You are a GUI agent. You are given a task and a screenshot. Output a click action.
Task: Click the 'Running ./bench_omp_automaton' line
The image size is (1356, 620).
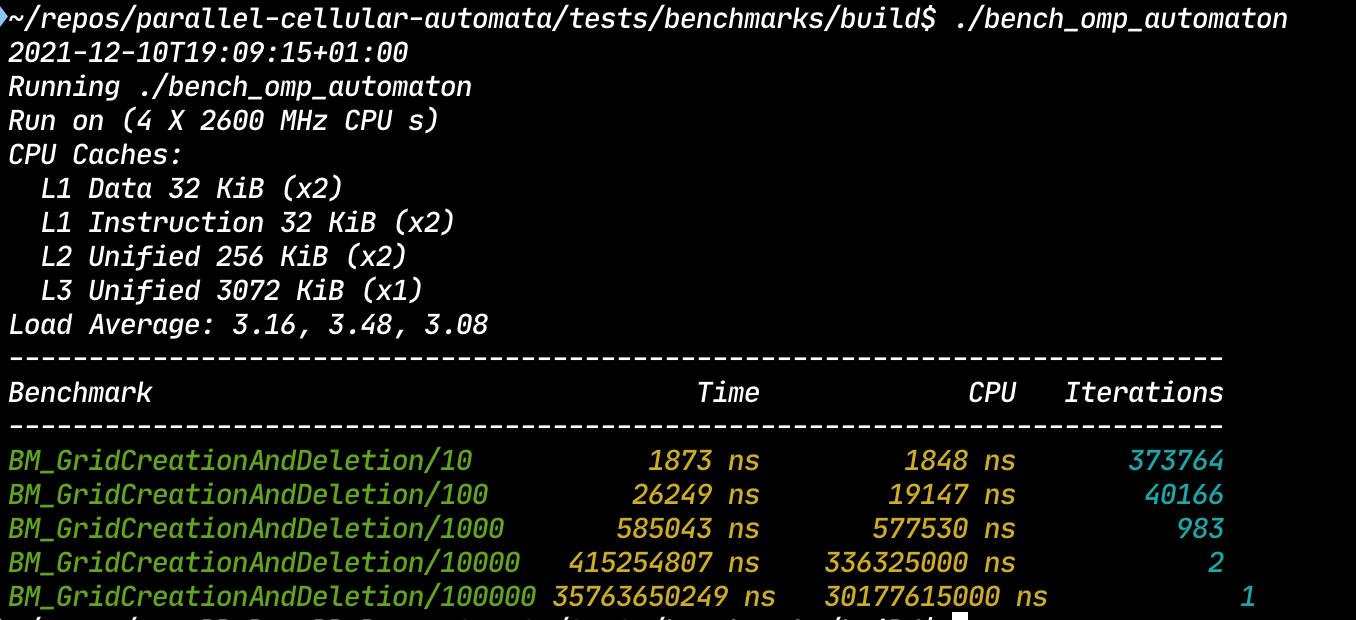(240, 87)
